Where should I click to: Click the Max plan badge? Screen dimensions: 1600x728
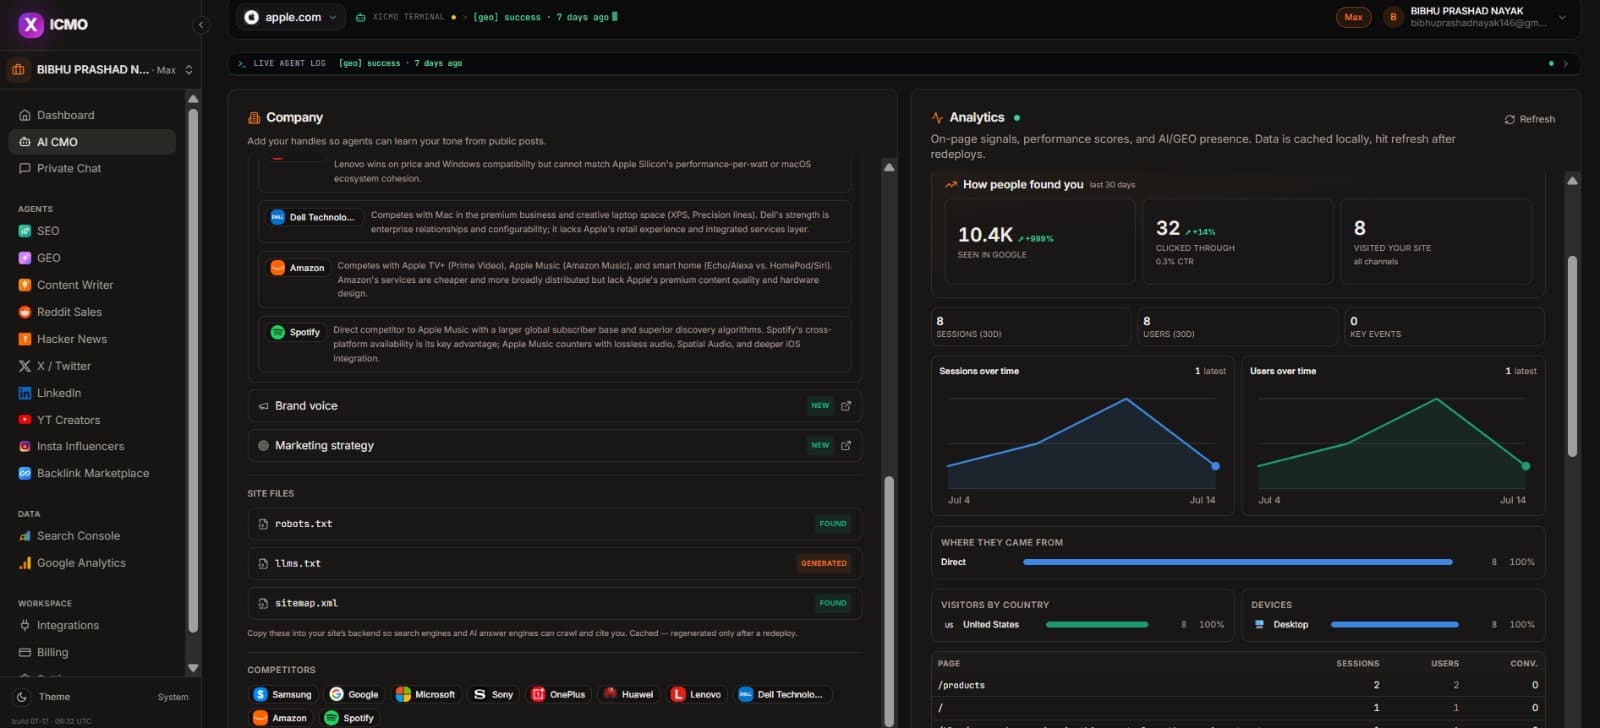1353,17
